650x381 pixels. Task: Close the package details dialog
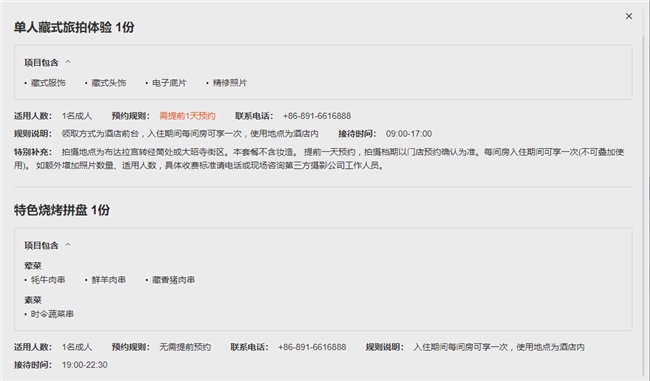click(x=629, y=16)
